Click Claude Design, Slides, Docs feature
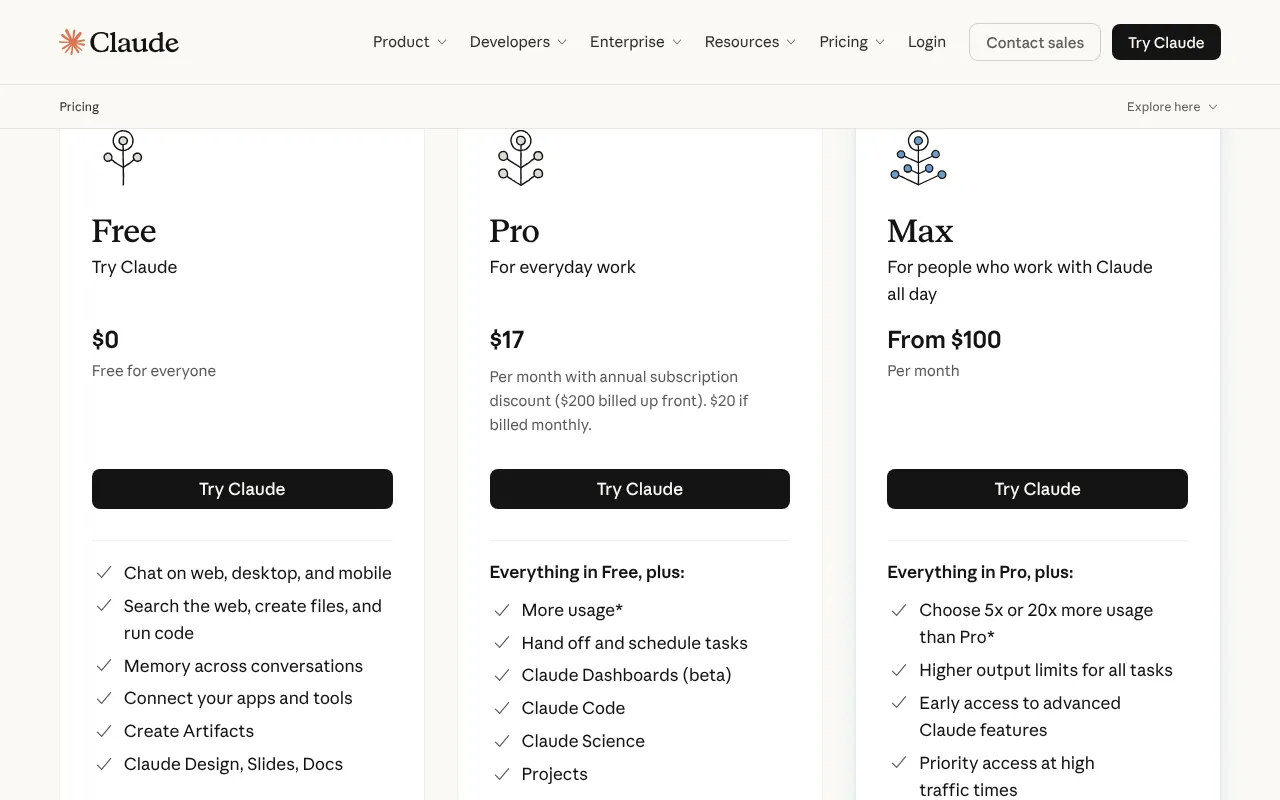Image resolution: width=1280 pixels, height=800 pixels. (x=233, y=764)
